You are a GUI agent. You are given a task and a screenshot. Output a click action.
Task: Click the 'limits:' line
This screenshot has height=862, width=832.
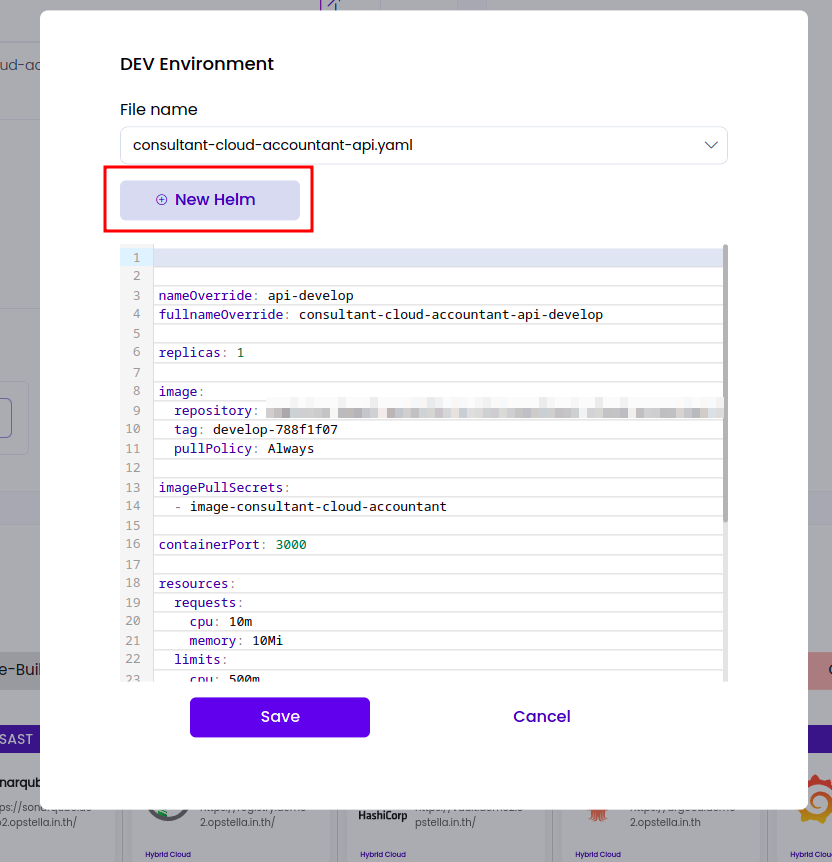[x=201, y=660]
